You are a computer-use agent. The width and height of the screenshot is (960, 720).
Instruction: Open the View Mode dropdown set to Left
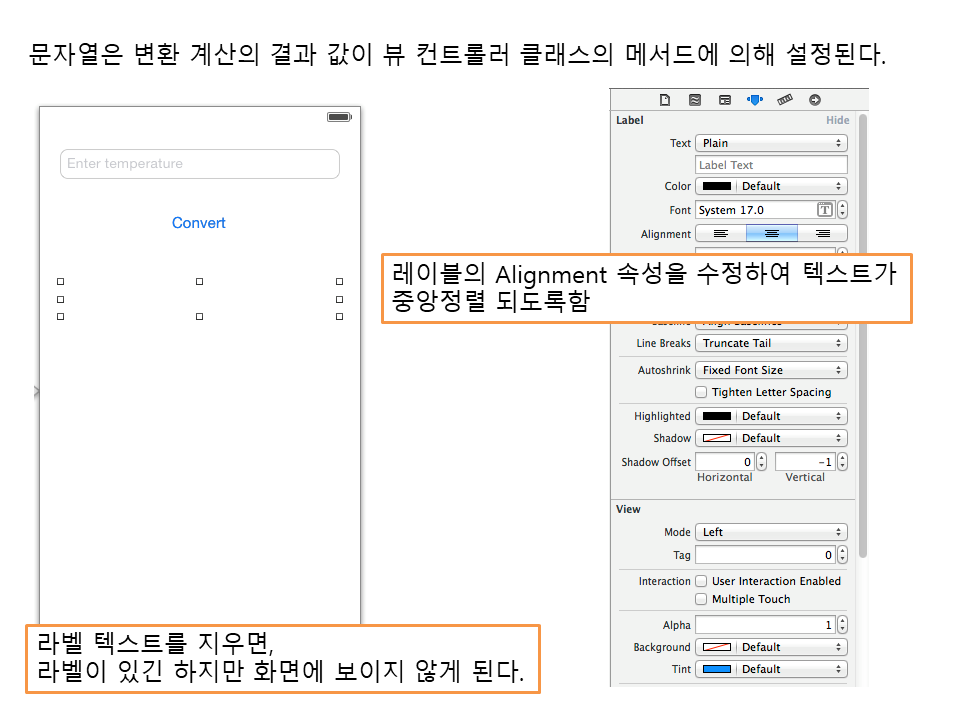tap(771, 532)
